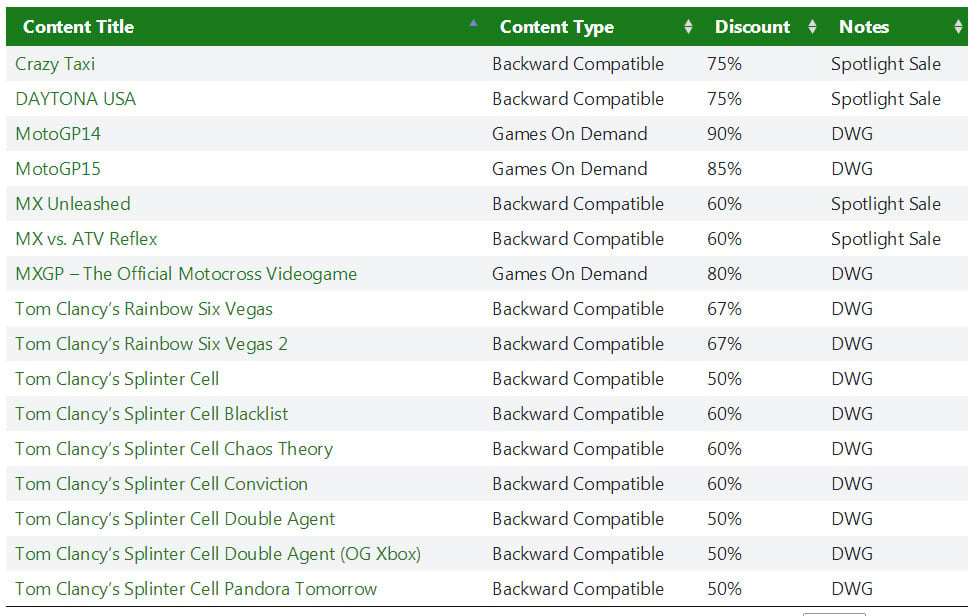Sort by the Content Title column arrow
This screenshot has width=980, height=616.
pos(473,23)
